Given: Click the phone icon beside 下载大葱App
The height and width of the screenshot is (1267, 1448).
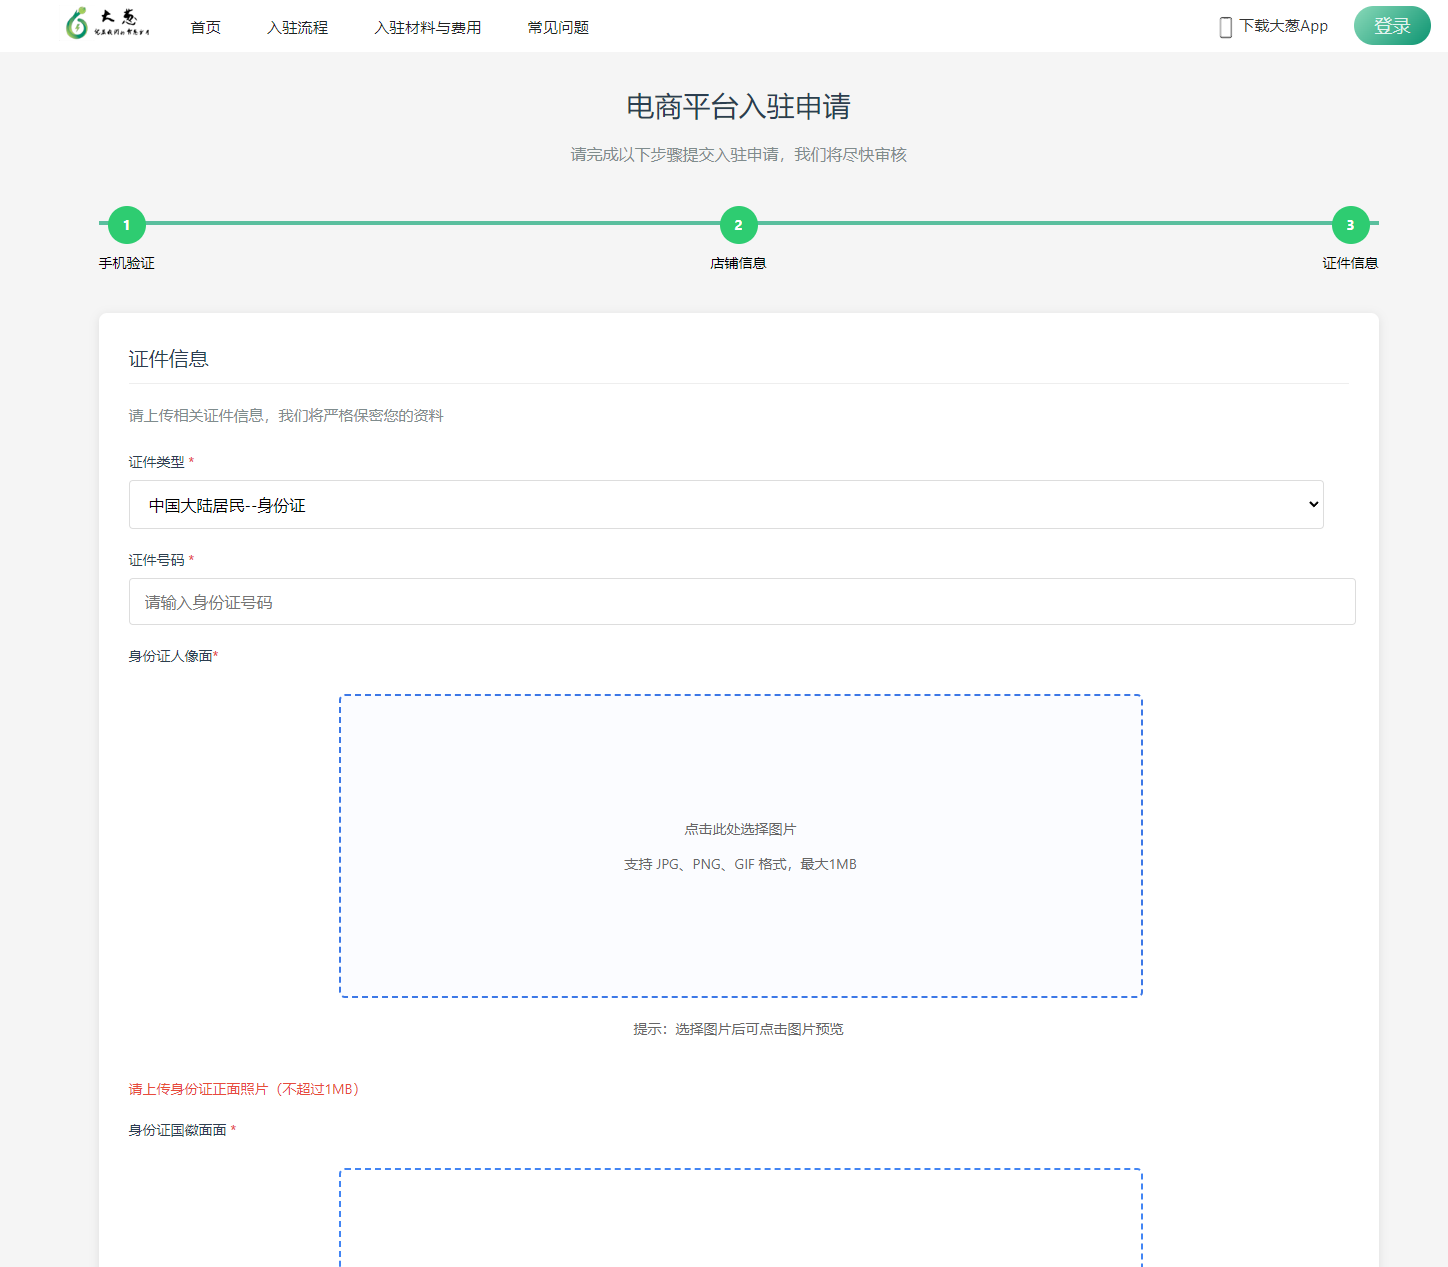Looking at the screenshot, I should 1225,27.
